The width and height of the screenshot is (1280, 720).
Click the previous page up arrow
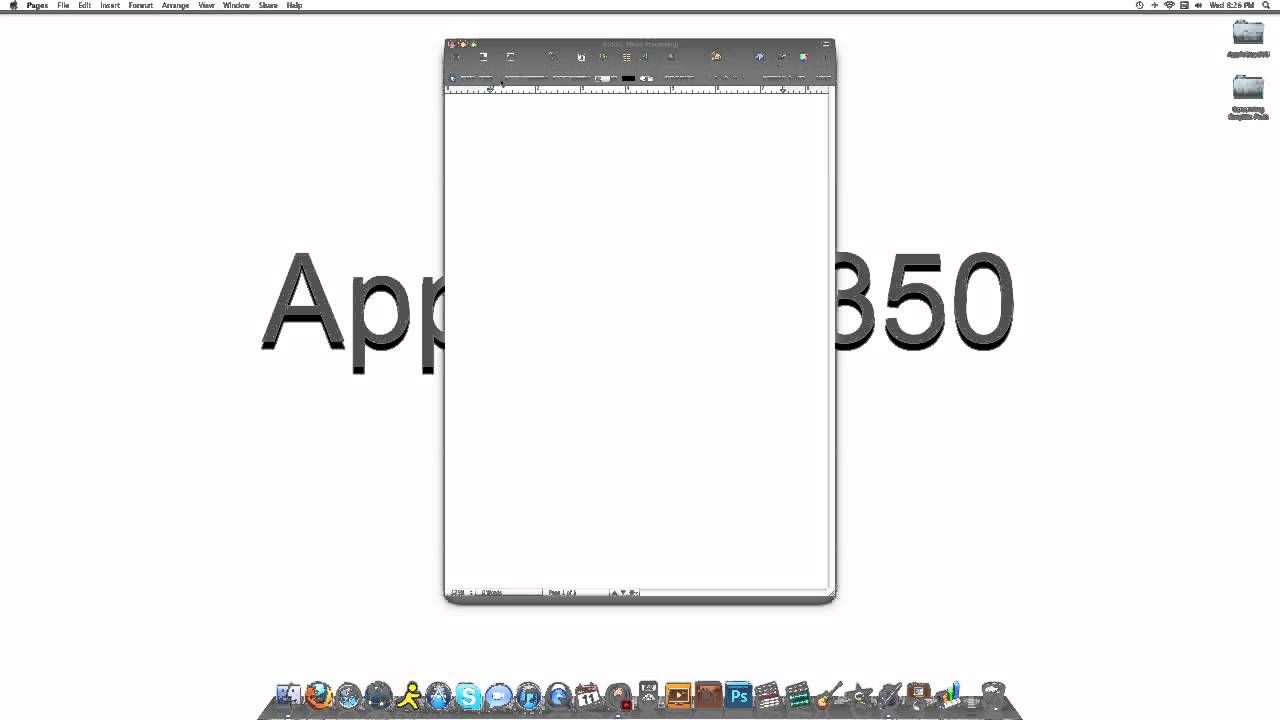(614, 592)
